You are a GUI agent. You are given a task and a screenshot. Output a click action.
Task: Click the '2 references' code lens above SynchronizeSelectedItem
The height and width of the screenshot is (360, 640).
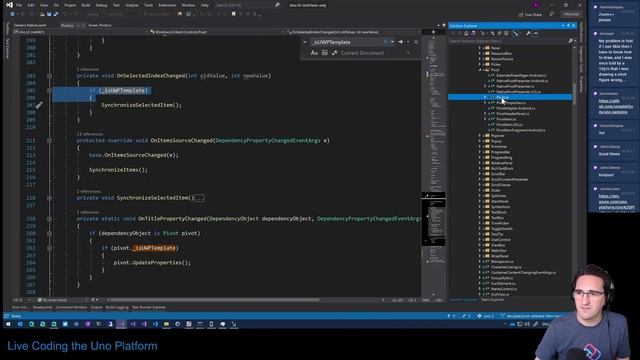[x=89, y=191]
